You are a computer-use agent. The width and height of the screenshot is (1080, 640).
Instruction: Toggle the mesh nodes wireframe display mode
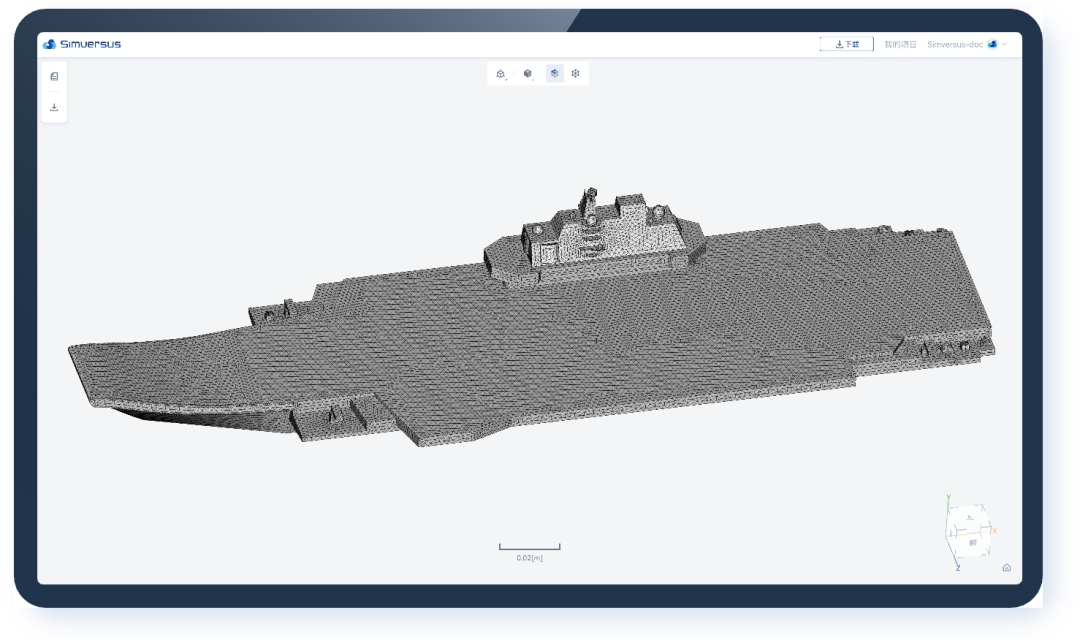[575, 74]
